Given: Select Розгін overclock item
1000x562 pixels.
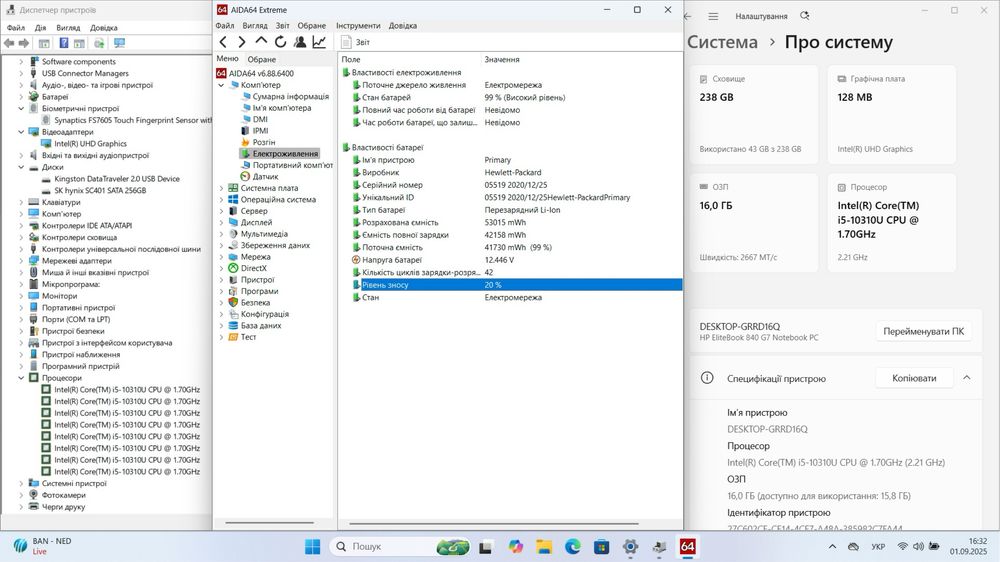Looking at the screenshot, I should pos(264,142).
